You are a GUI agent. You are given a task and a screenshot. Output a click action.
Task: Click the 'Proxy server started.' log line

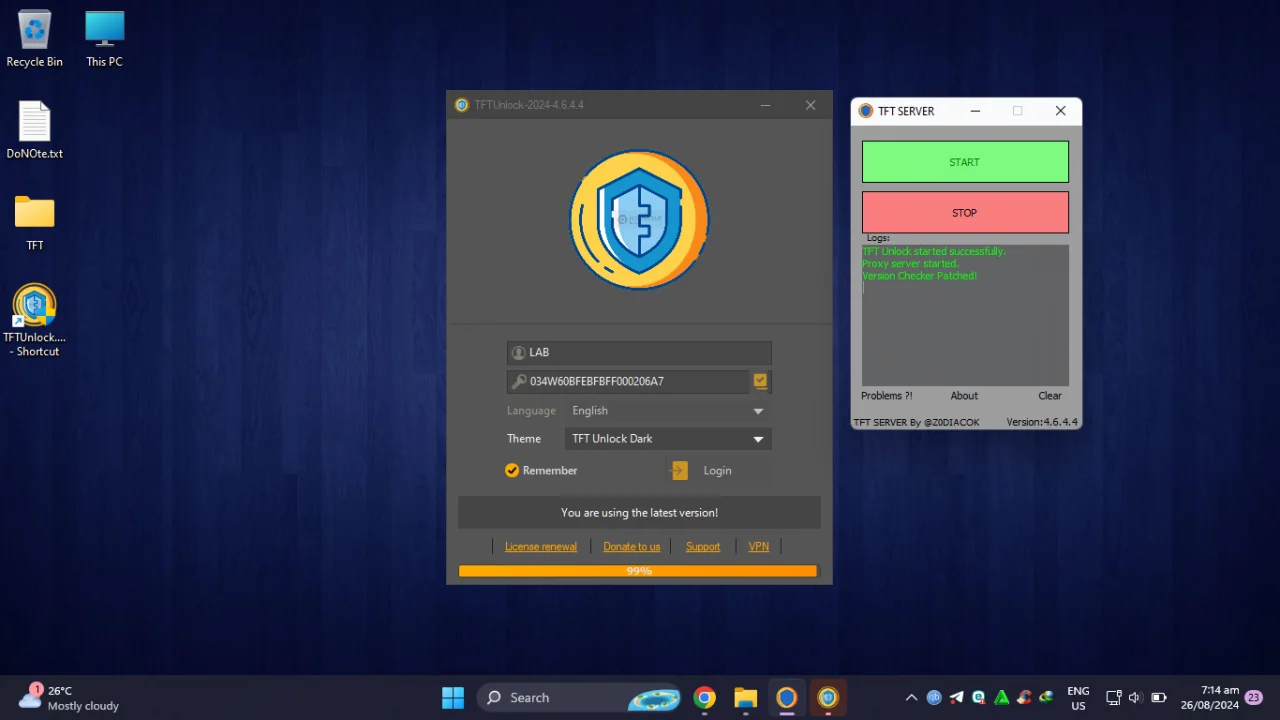(910, 264)
